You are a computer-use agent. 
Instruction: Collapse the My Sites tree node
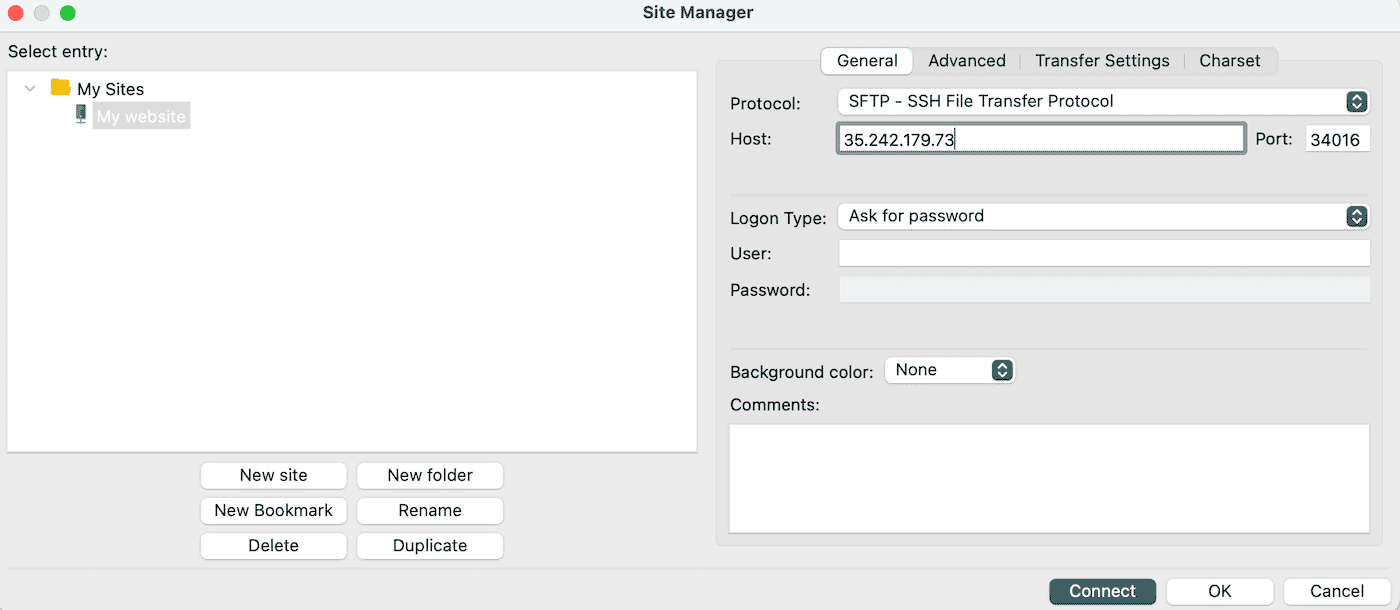click(x=31, y=88)
